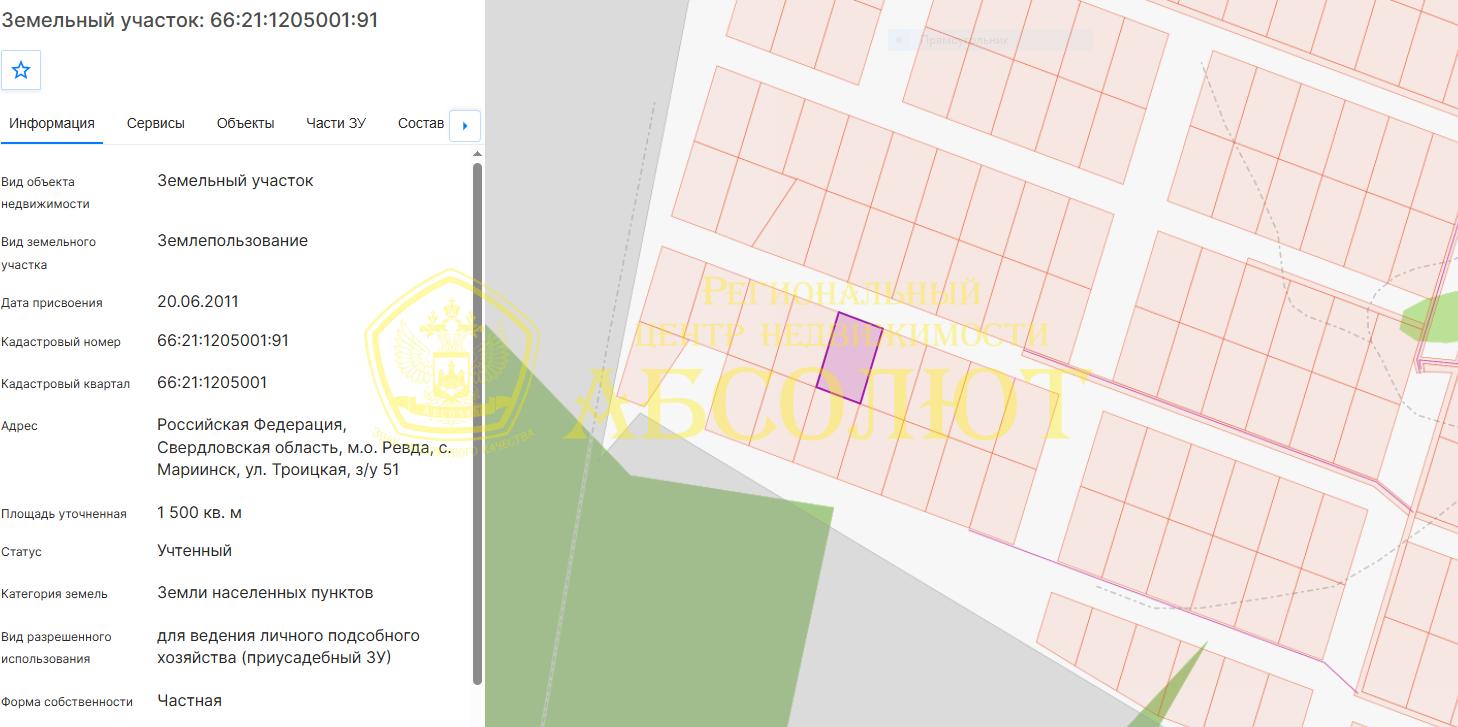Click the label 'Адрес'
Screen dimensions: 1458x727
(x=19, y=426)
